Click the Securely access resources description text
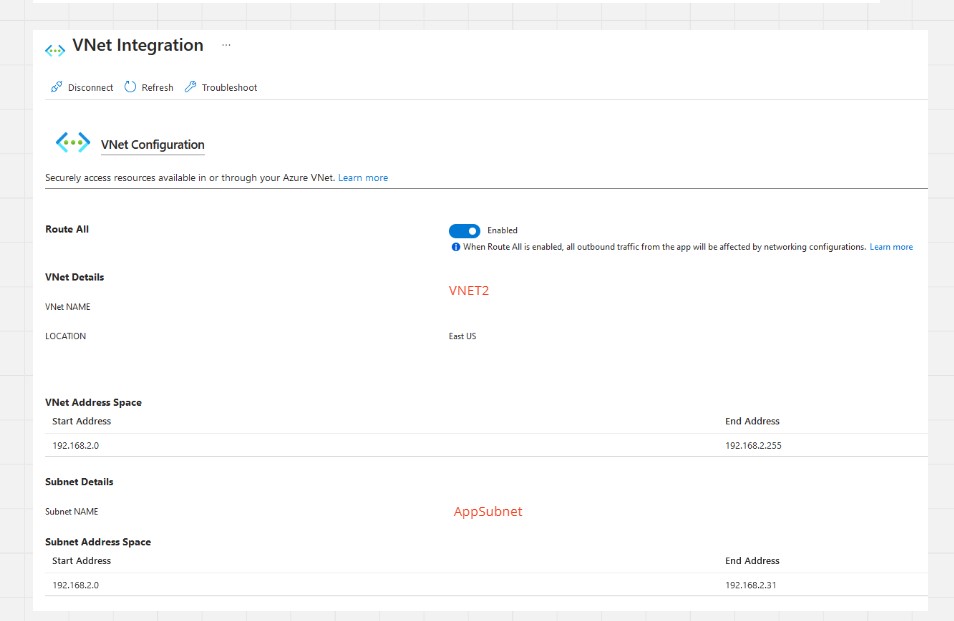 pos(190,178)
